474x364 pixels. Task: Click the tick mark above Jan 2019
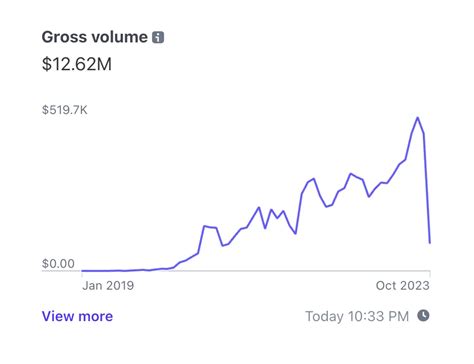tap(82, 274)
